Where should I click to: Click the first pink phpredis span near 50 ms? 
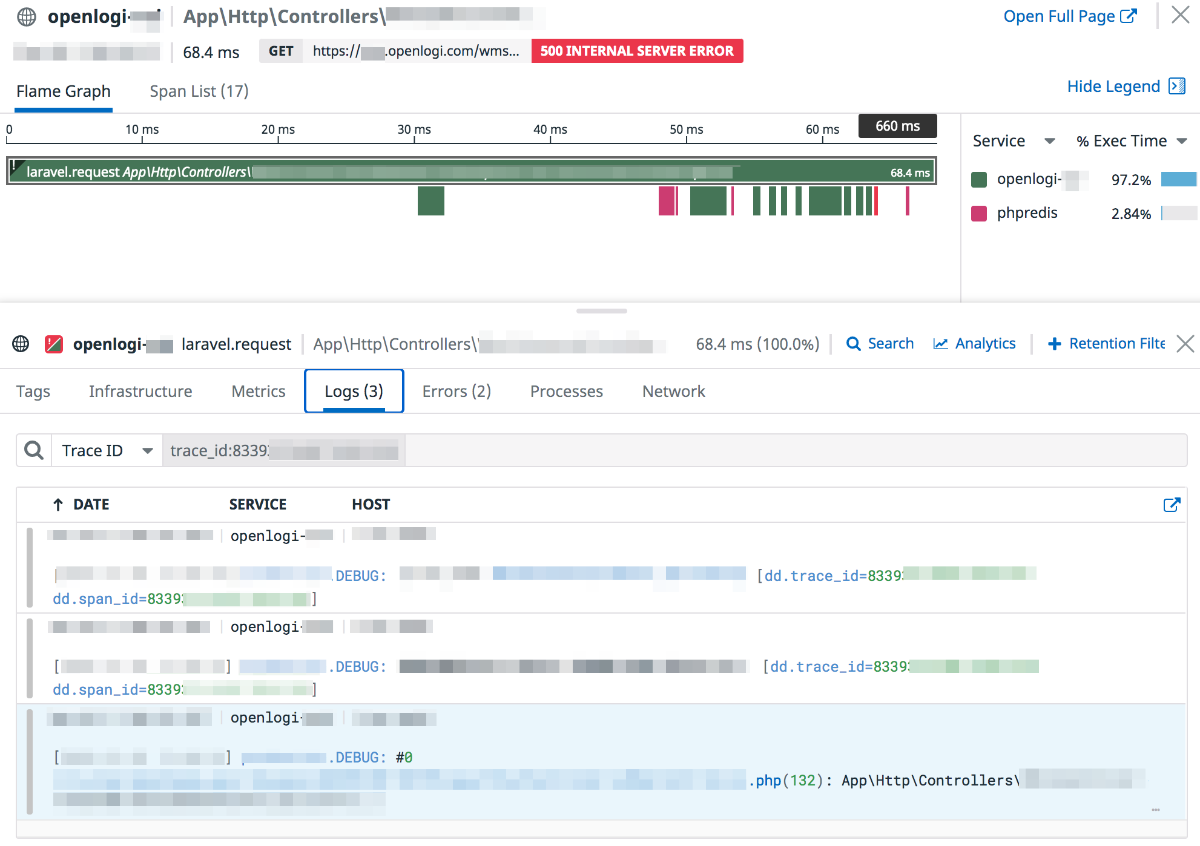(x=667, y=200)
